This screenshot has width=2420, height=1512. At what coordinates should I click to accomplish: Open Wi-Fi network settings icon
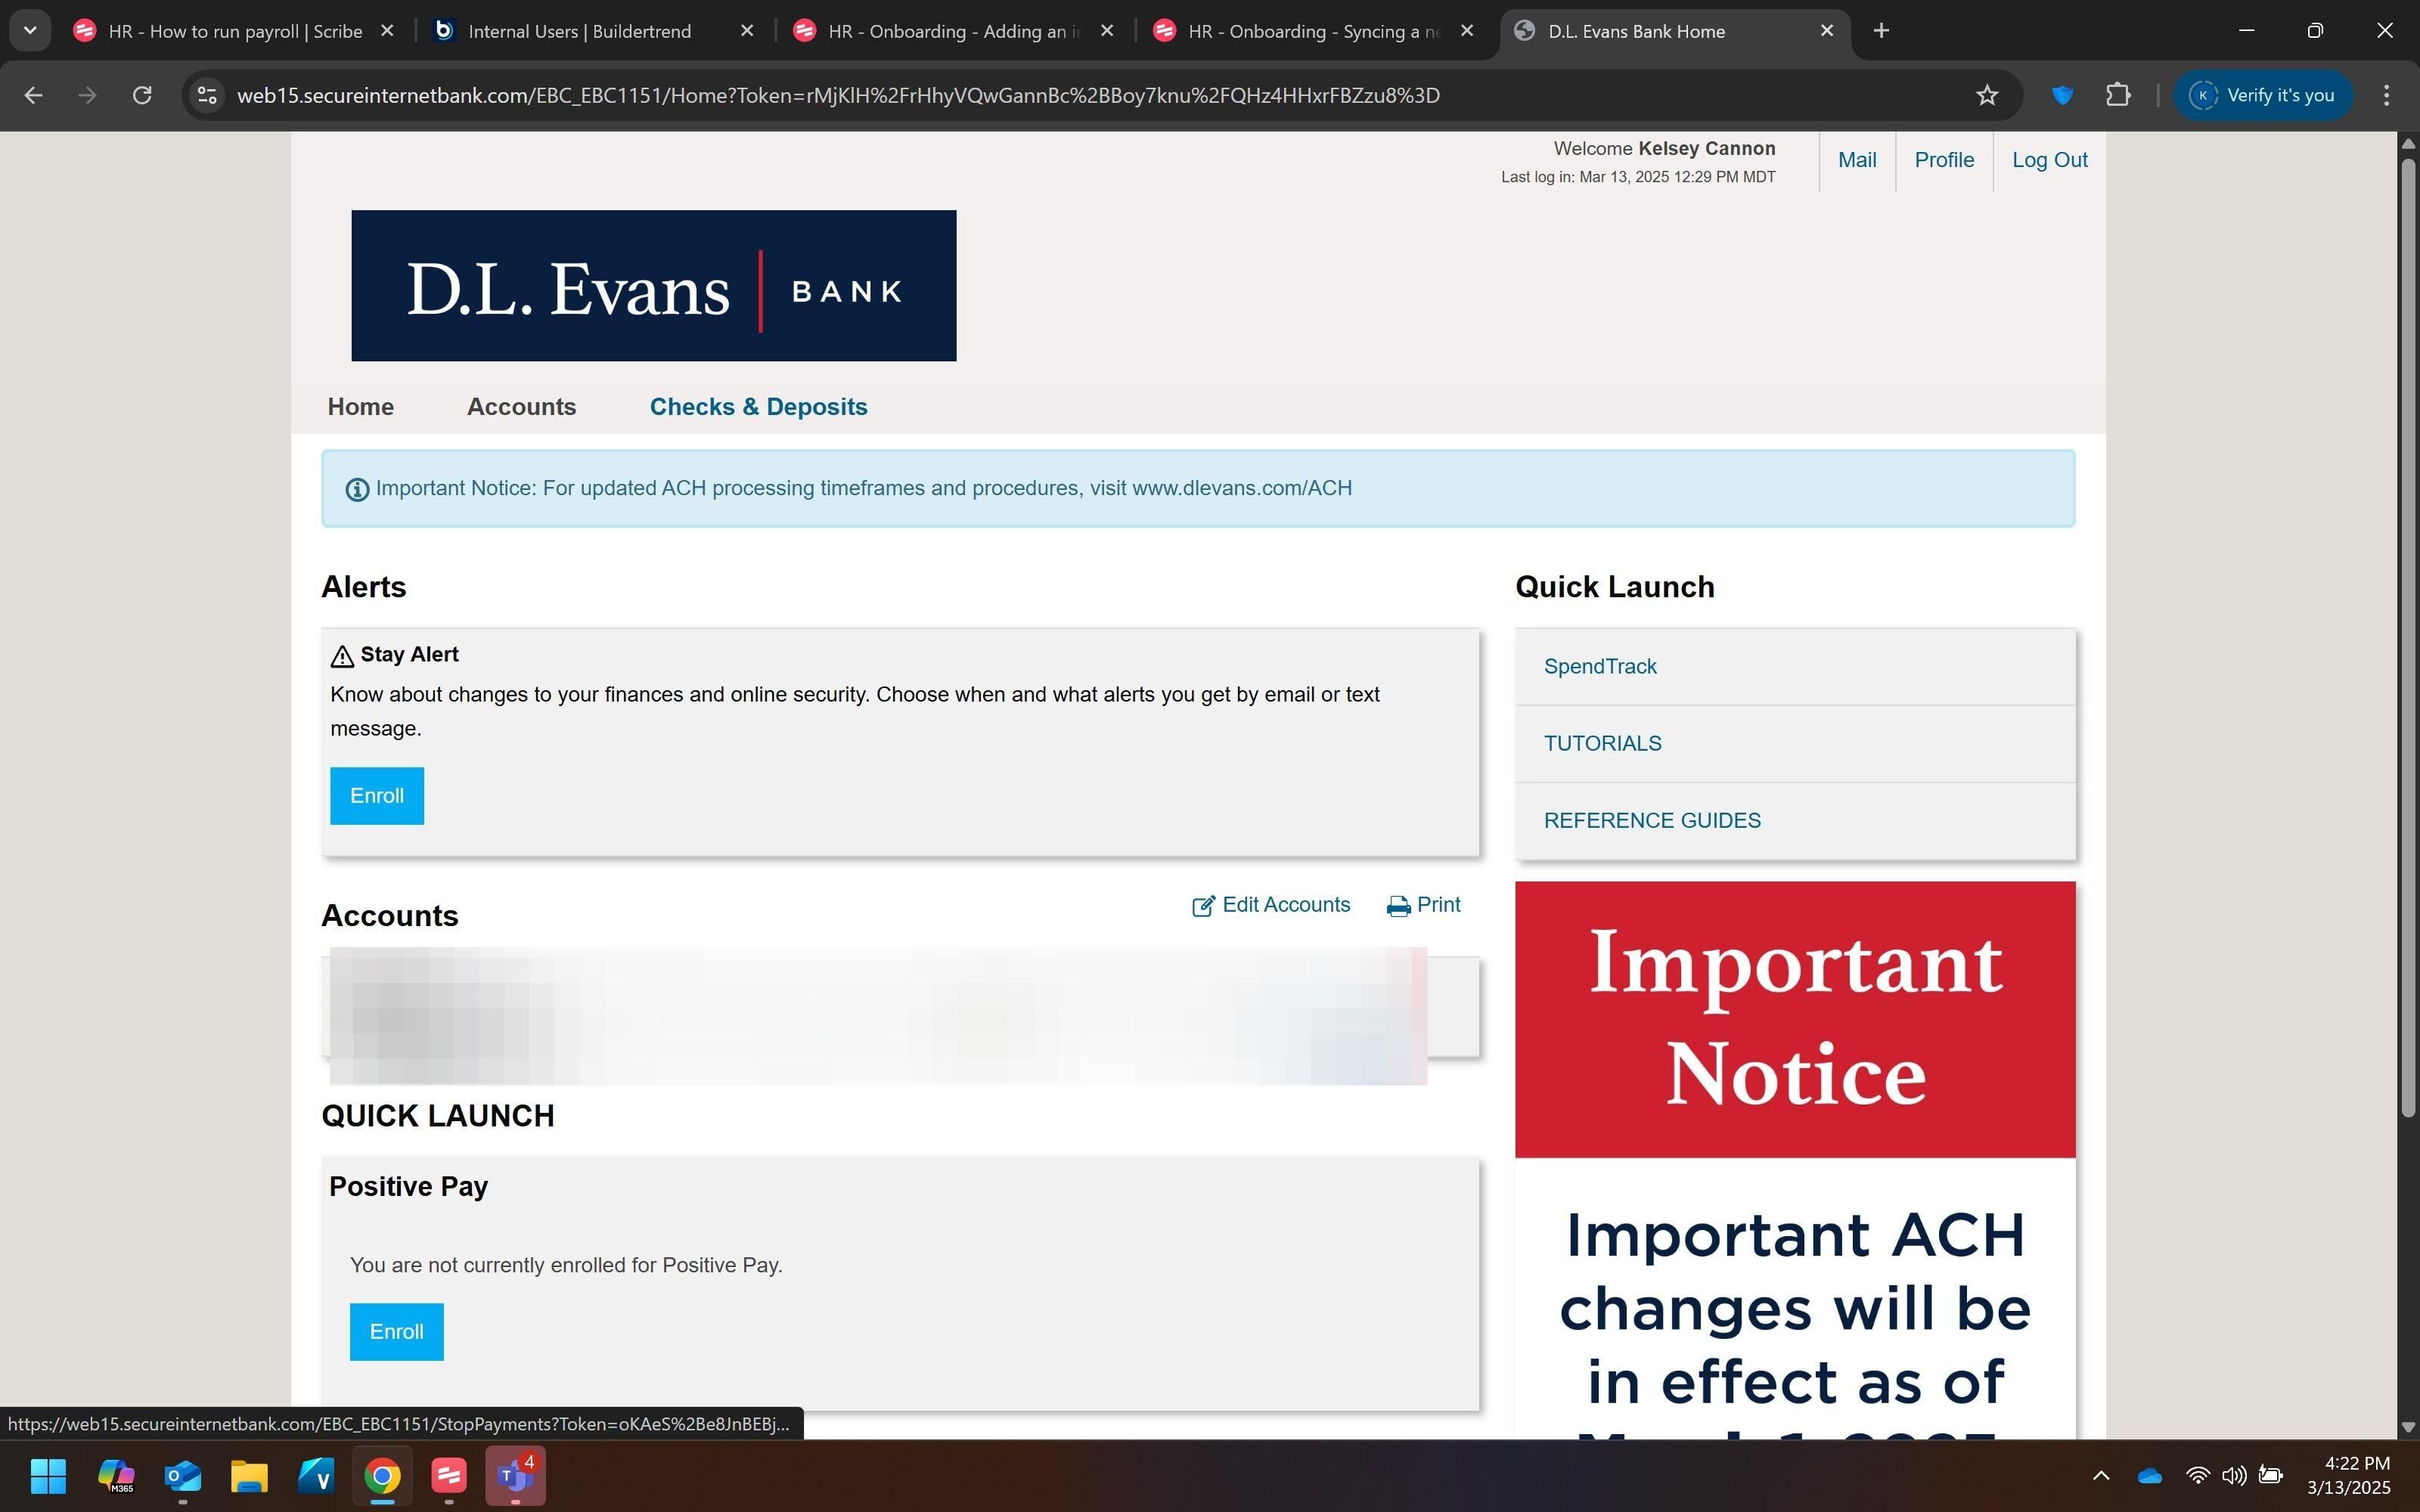(x=2197, y=1475)
